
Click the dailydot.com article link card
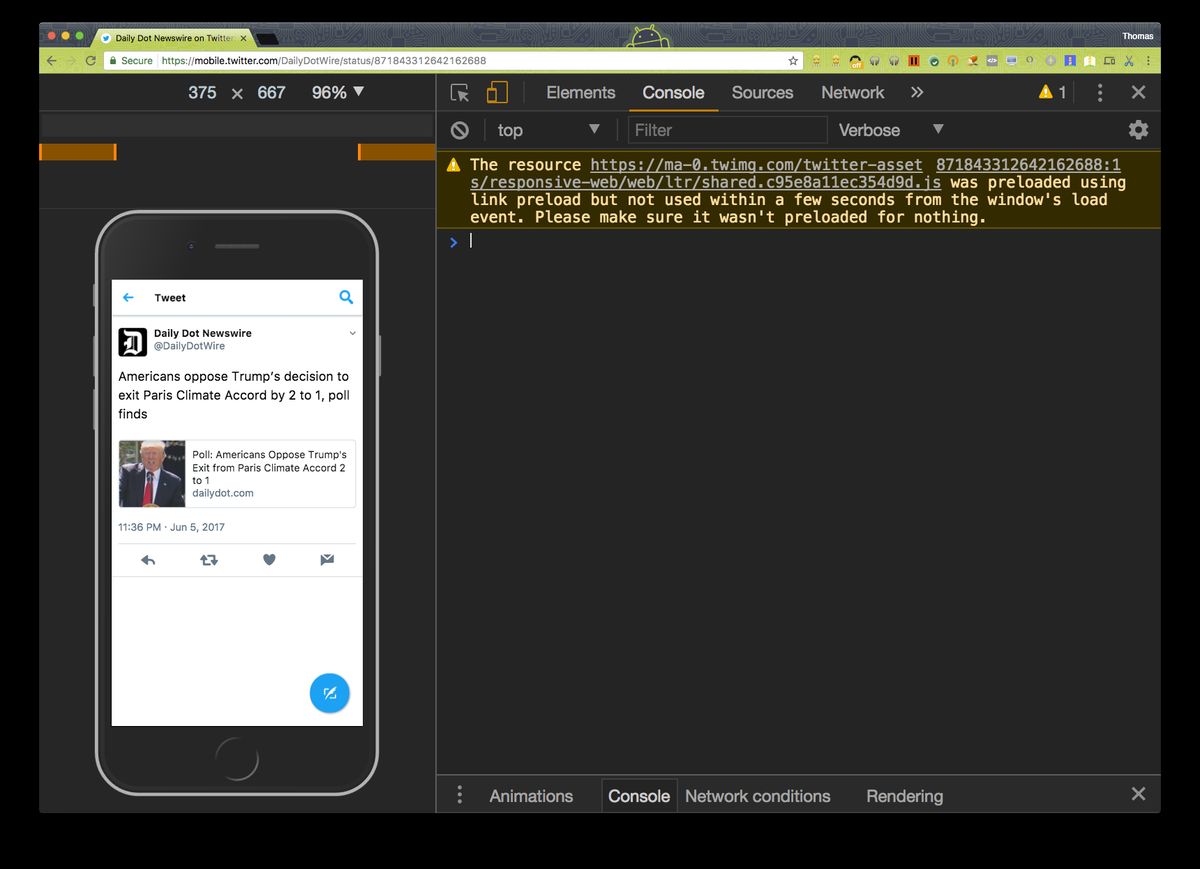click(237, 474)
